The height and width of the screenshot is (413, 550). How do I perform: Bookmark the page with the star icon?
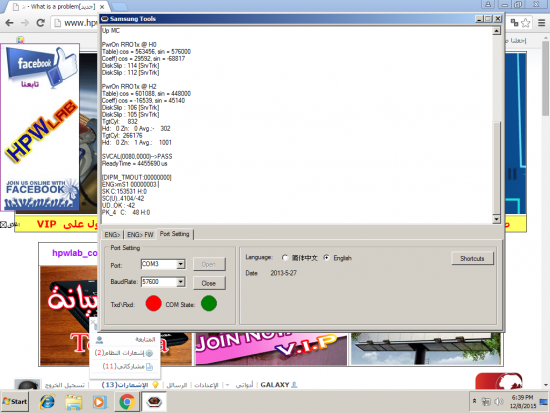click(525, 23)
